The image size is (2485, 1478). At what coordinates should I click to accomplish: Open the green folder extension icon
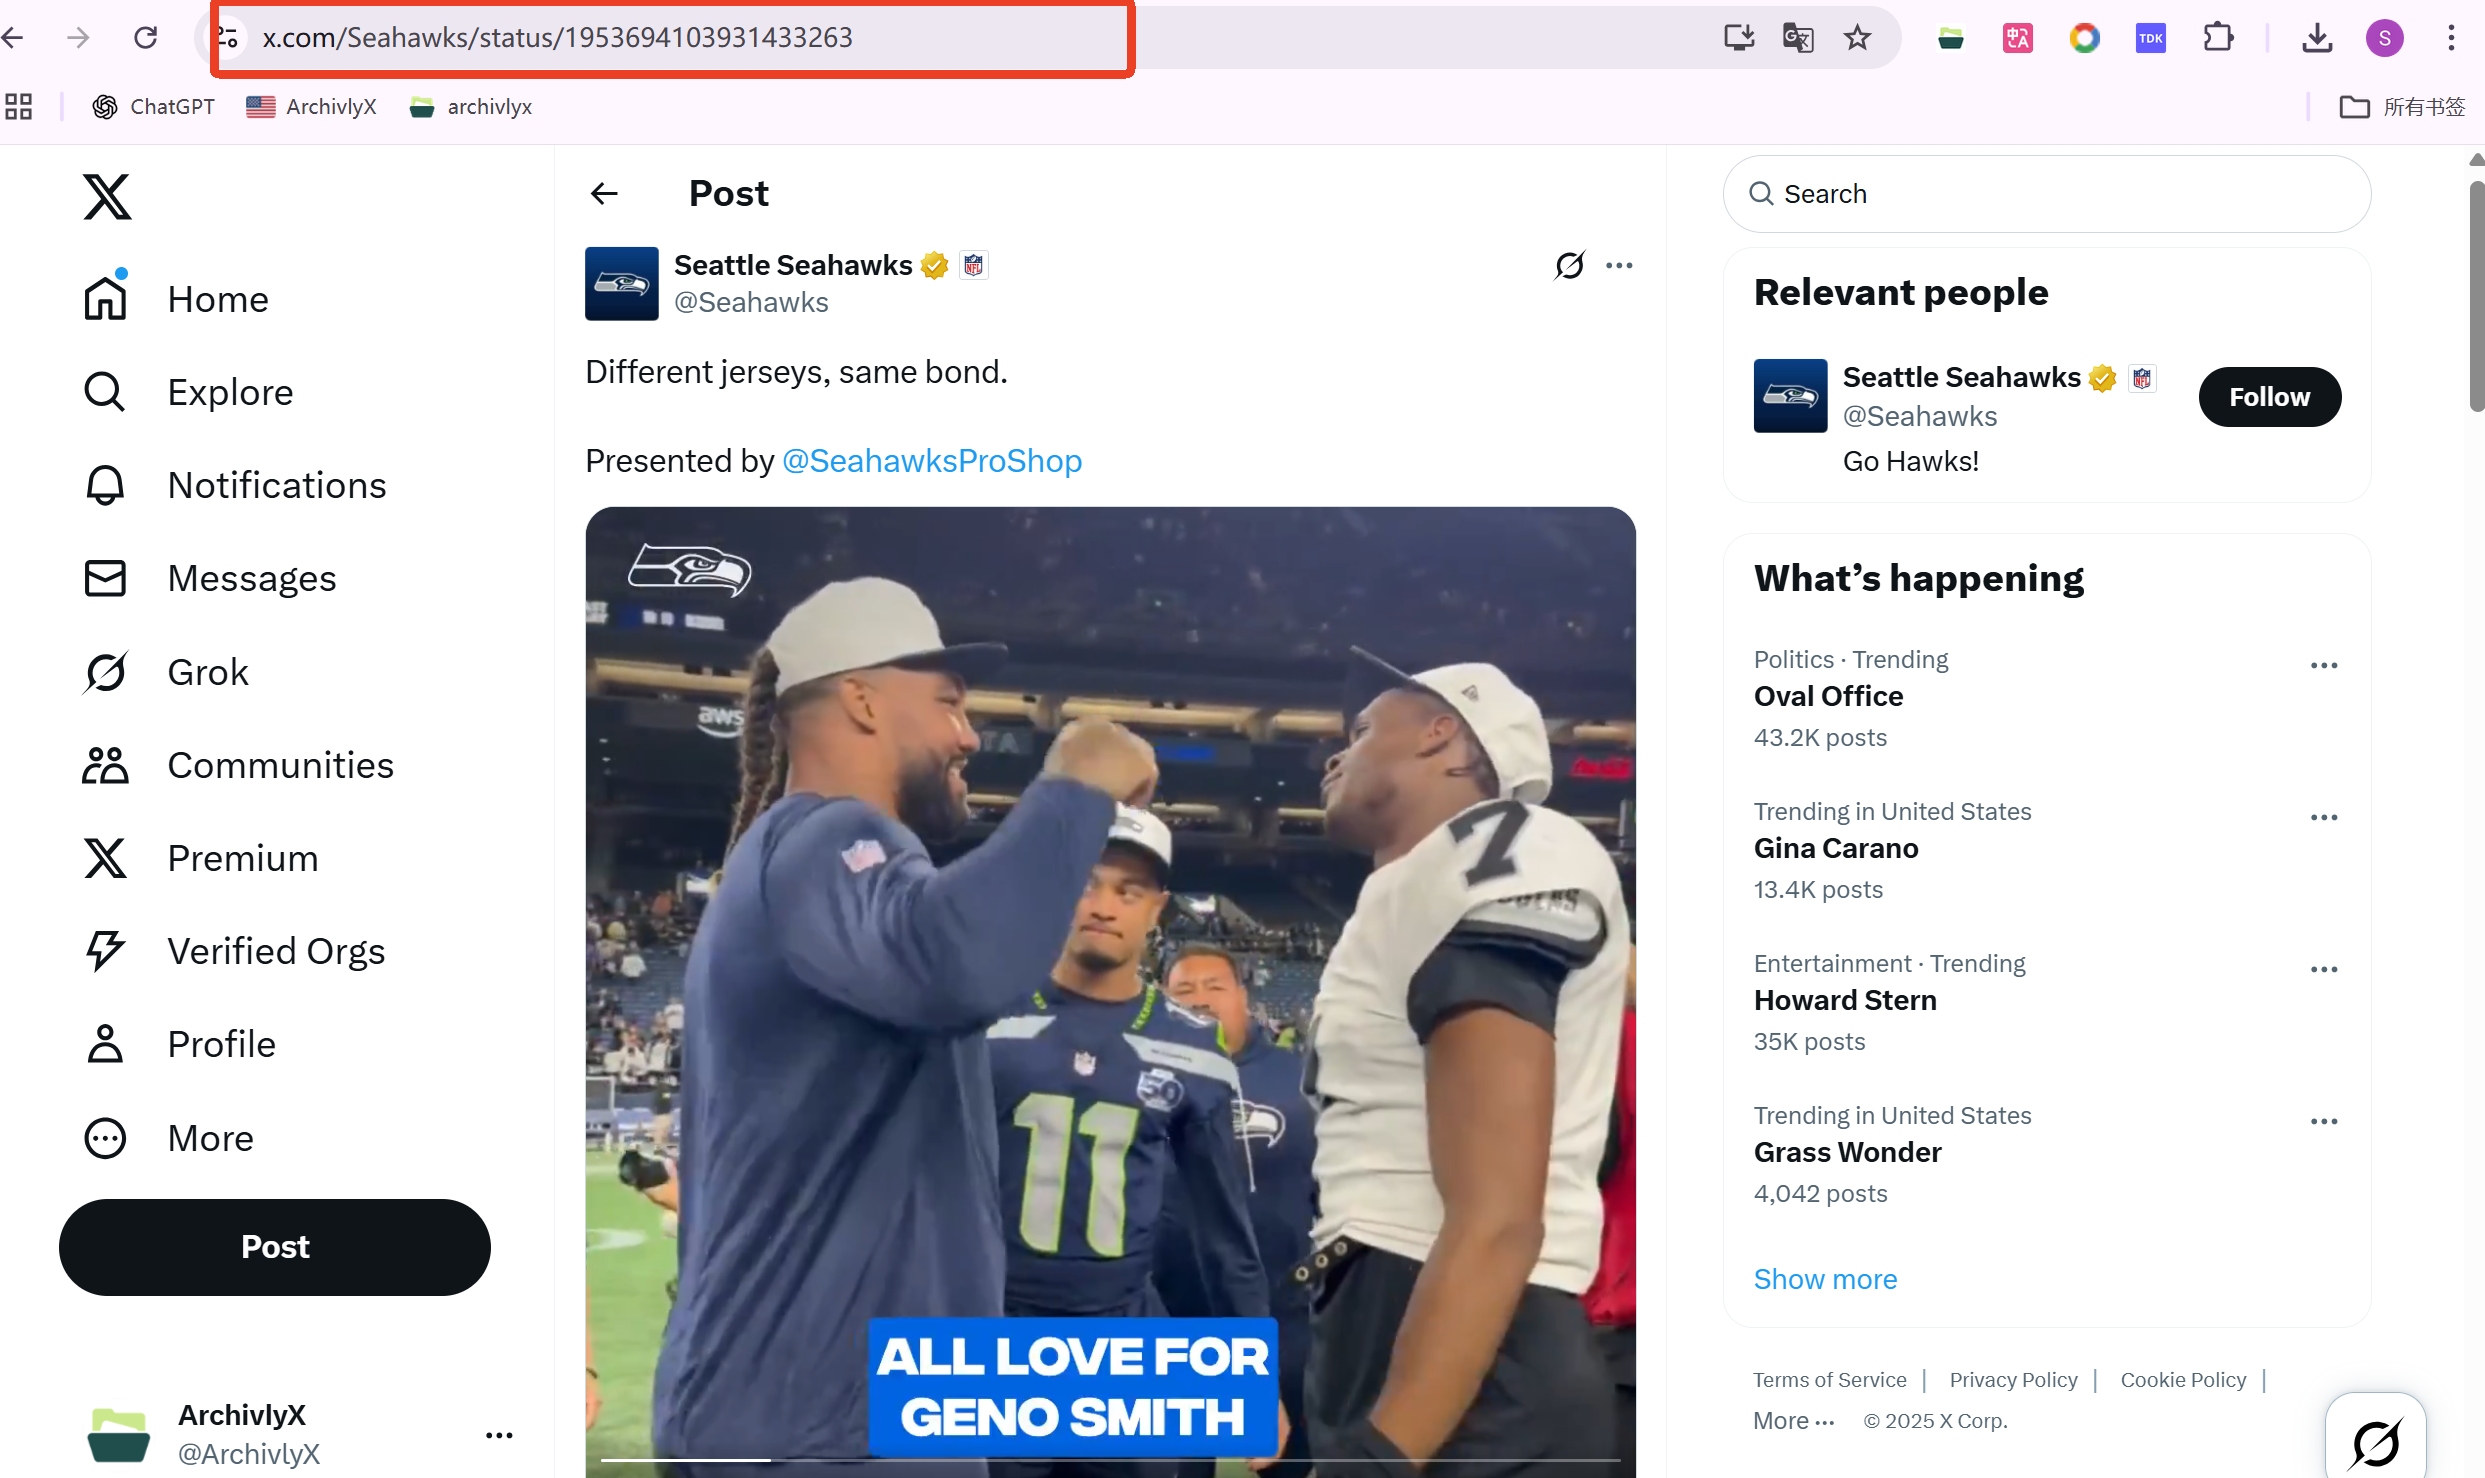(1950, 39)
